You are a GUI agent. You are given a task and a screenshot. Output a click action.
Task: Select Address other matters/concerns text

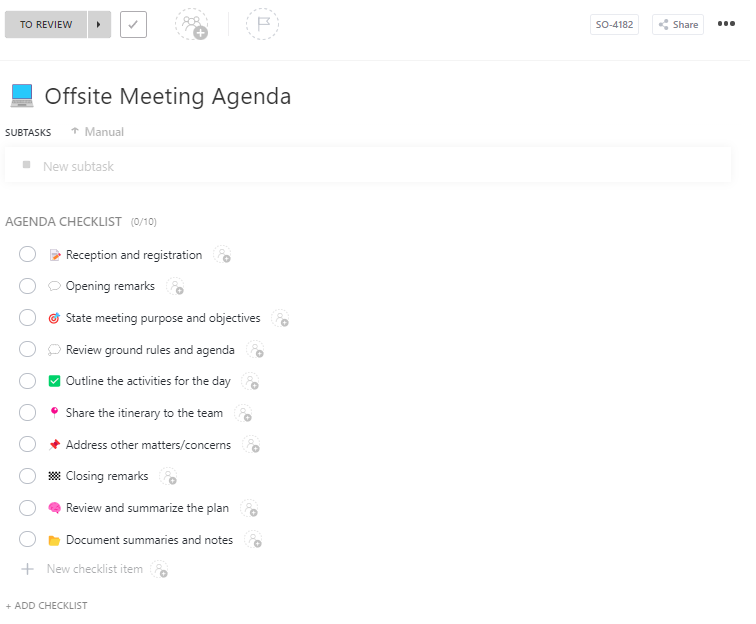tap(148, 445)
